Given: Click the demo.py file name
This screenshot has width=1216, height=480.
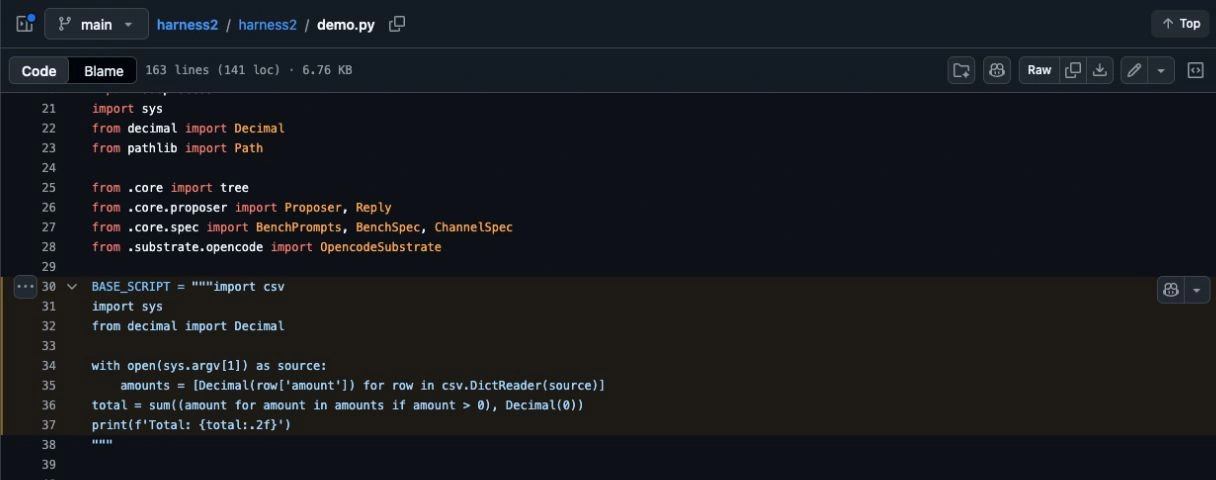Looking at the screenshot, I should 346,24.
